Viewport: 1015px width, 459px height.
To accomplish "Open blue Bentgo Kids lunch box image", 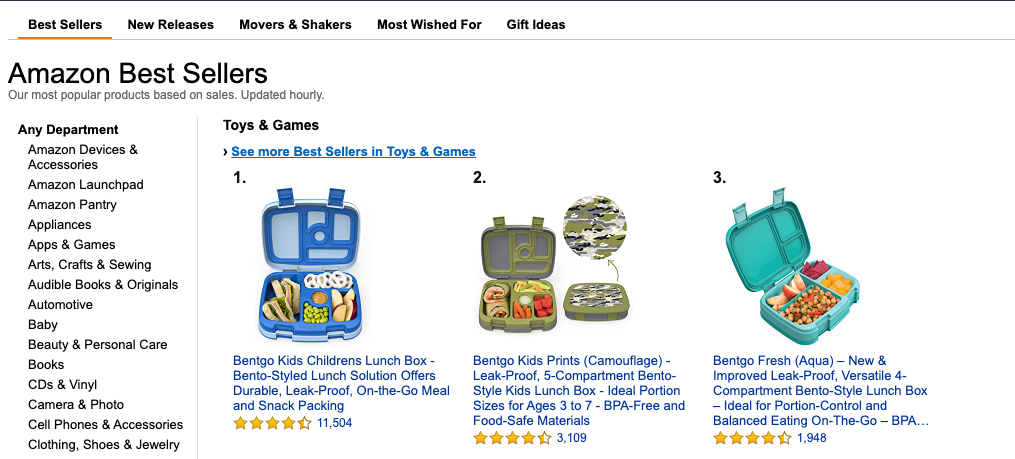I will pyautogui.click(x=310, y=263).
